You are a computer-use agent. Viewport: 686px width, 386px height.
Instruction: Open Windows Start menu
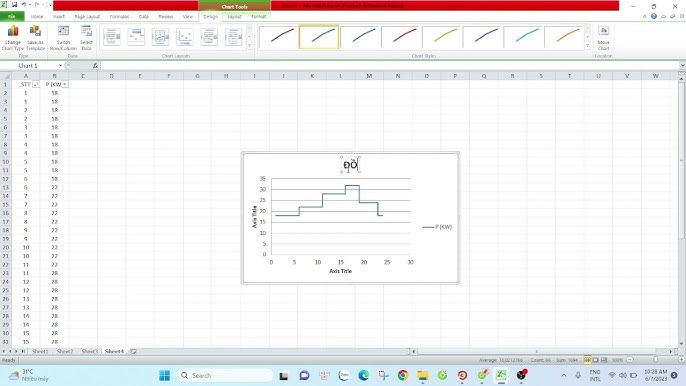[164, 375]
